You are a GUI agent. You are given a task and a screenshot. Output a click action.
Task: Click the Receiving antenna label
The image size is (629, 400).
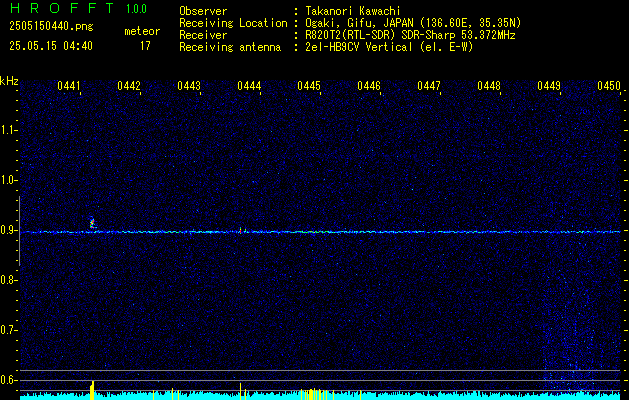click(x=230, y=47)
